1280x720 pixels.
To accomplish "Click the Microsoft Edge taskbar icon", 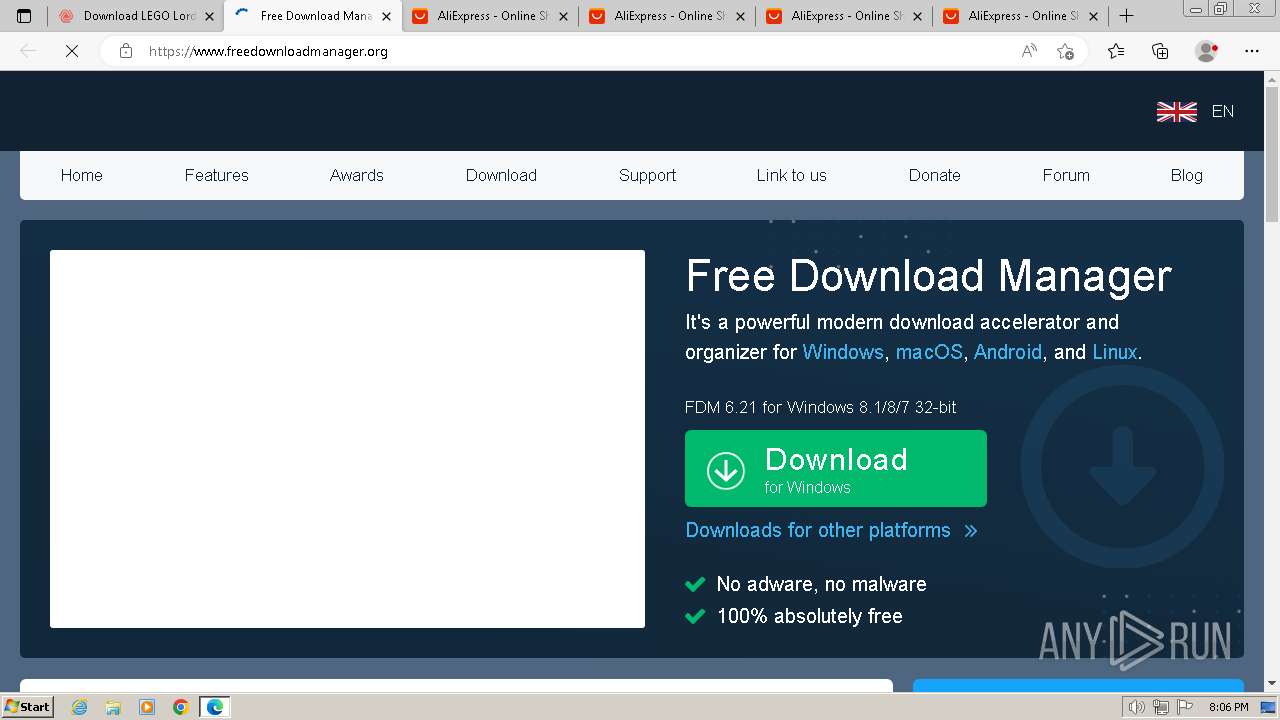I will [215, 707].
